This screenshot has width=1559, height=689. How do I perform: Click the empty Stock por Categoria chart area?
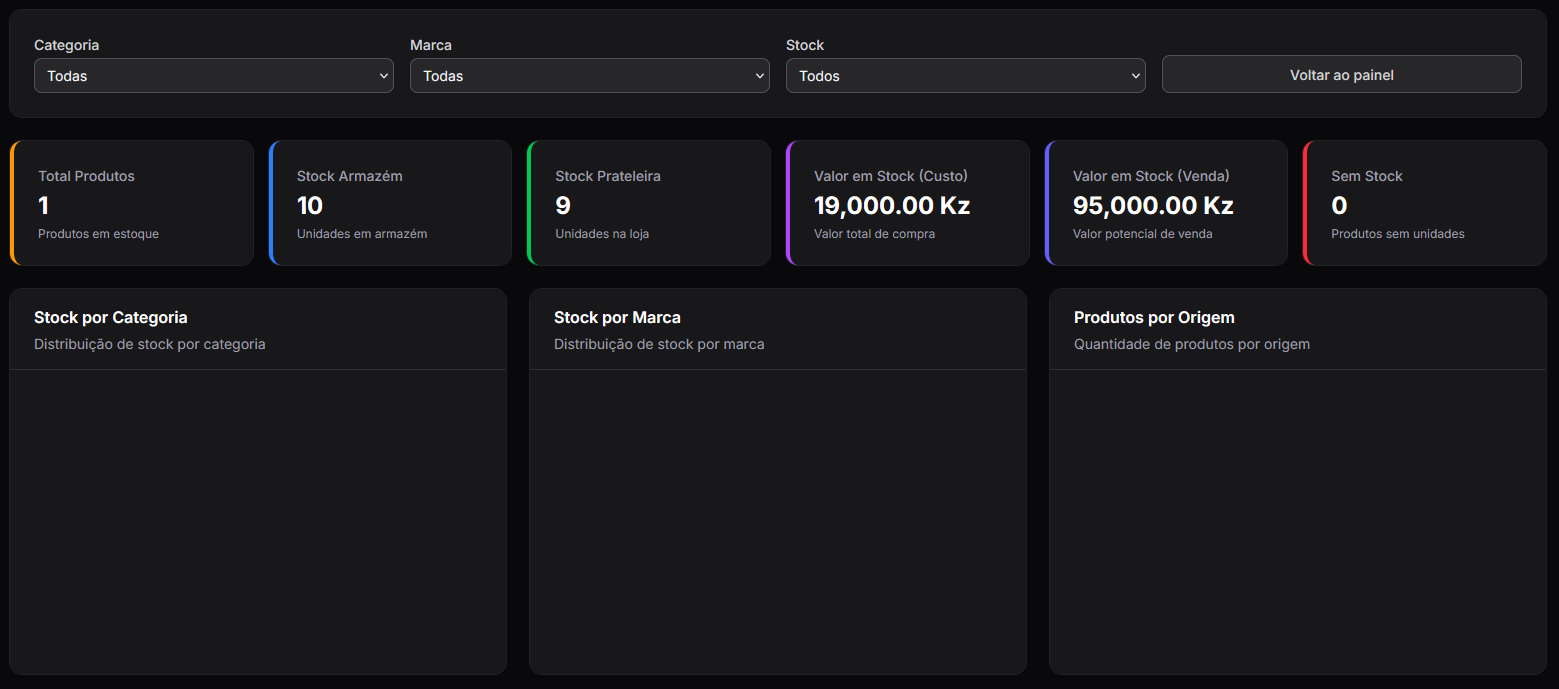258,522
